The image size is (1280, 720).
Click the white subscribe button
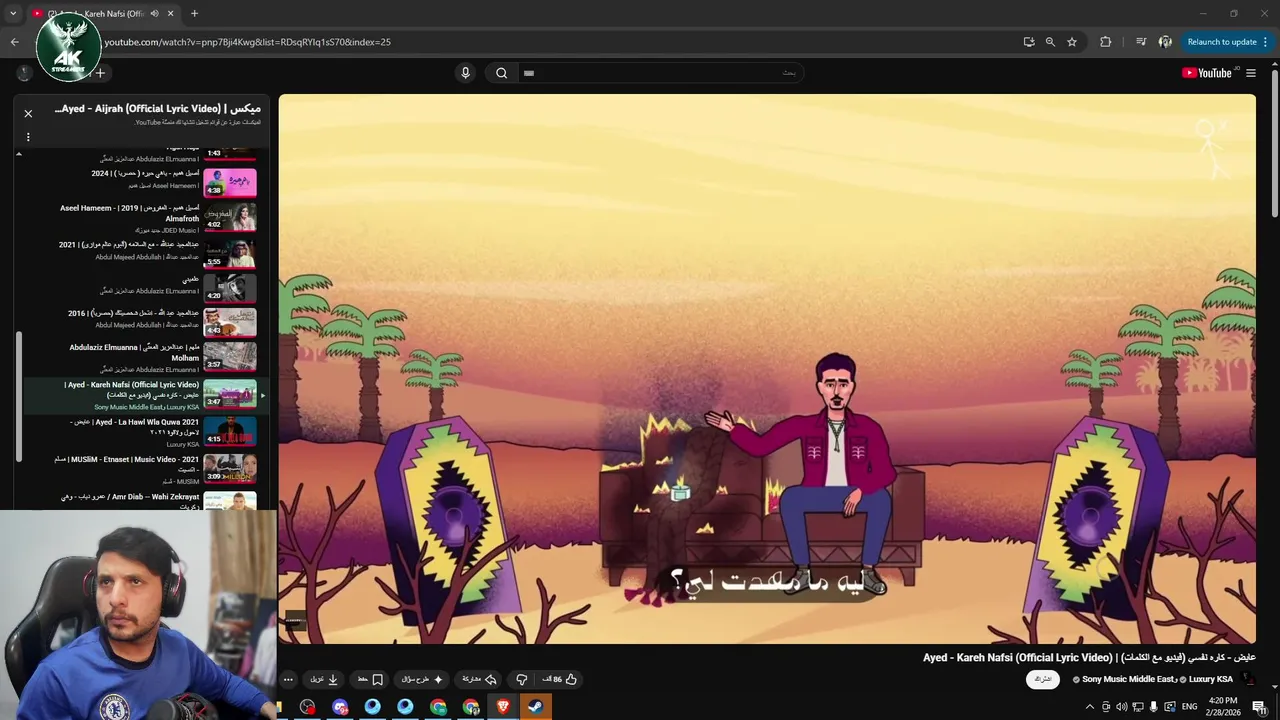tap(1043, 679)
